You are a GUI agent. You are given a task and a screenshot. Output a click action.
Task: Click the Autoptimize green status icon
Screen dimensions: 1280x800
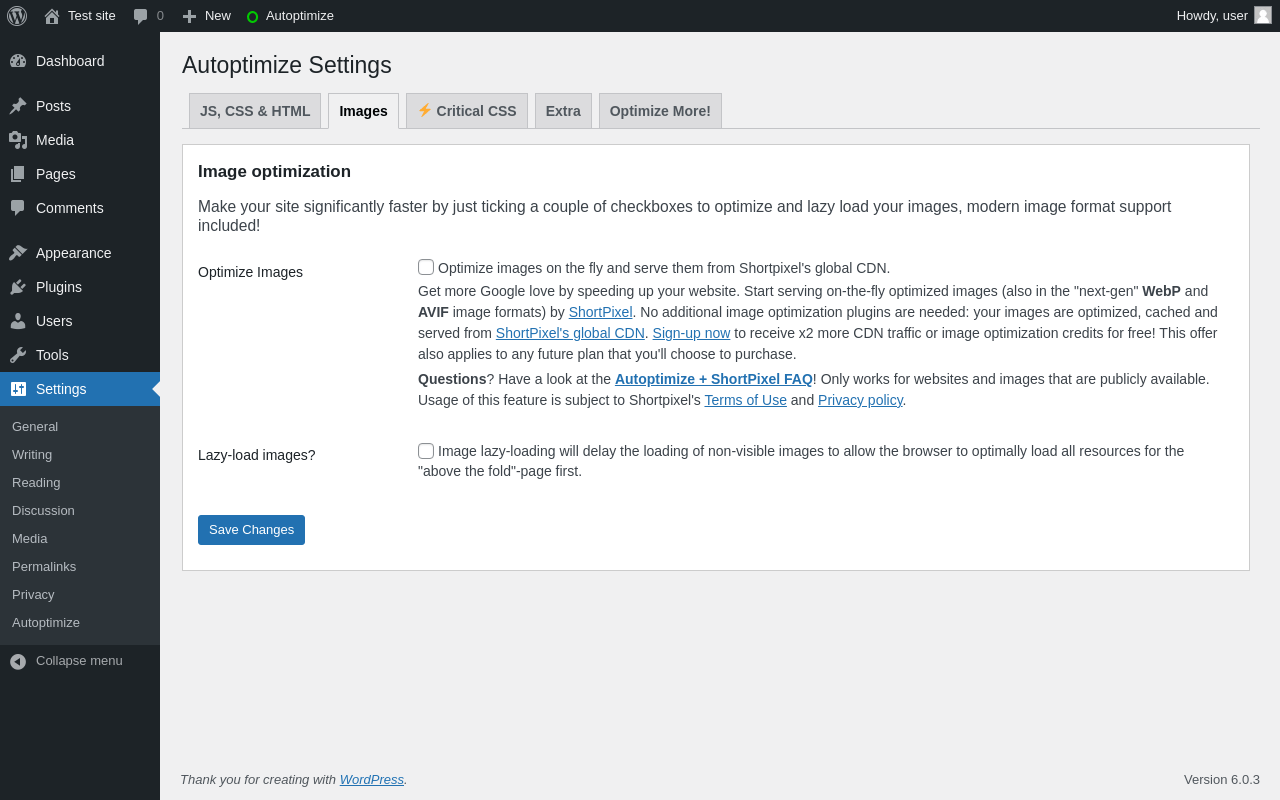252,17
